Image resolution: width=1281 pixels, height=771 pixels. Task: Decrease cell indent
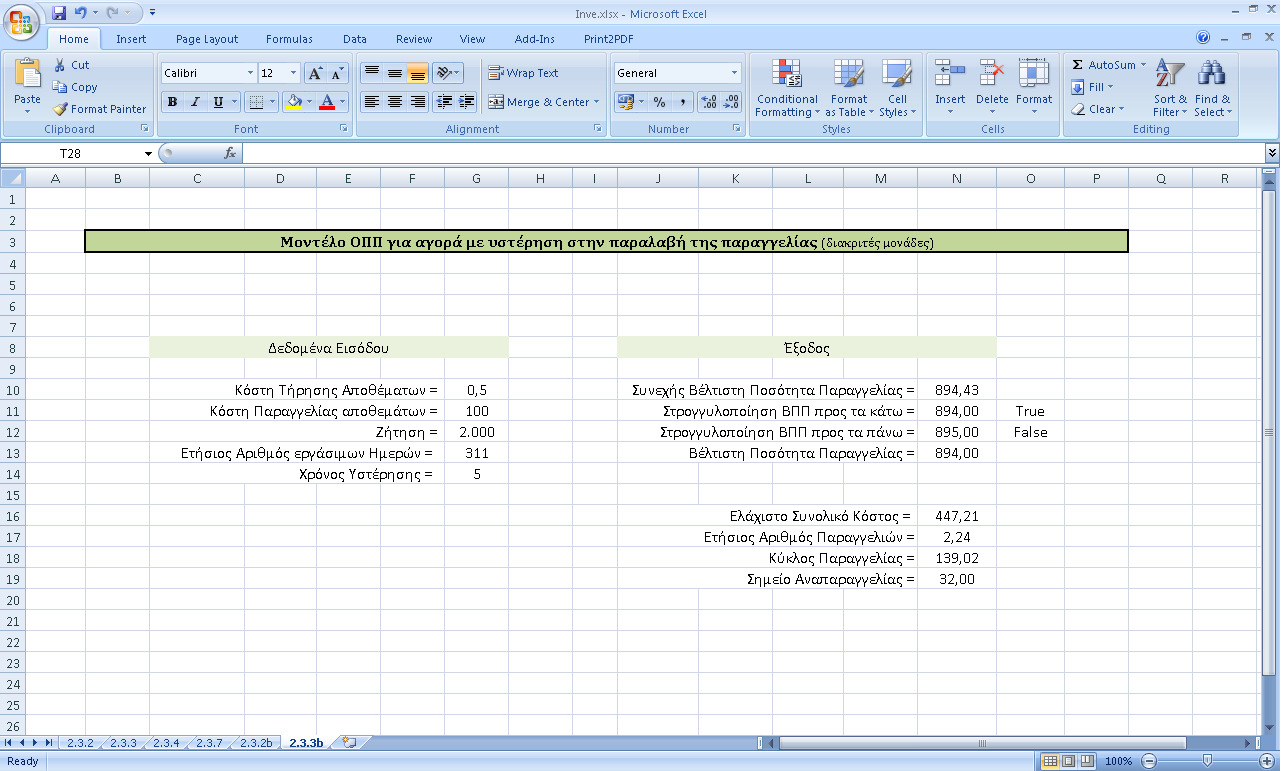tap(444, 102)
